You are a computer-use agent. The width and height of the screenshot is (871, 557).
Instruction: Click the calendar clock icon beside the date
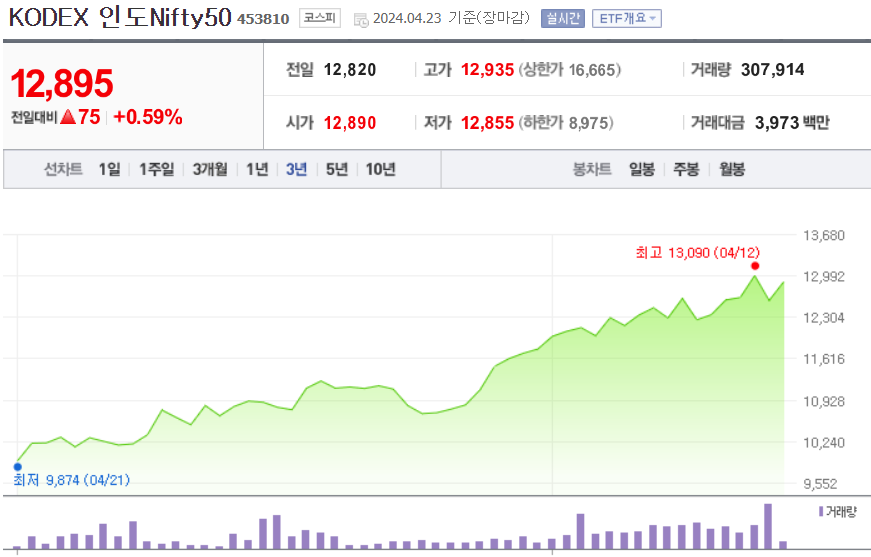pyautogui.click(x=361, y=21)
